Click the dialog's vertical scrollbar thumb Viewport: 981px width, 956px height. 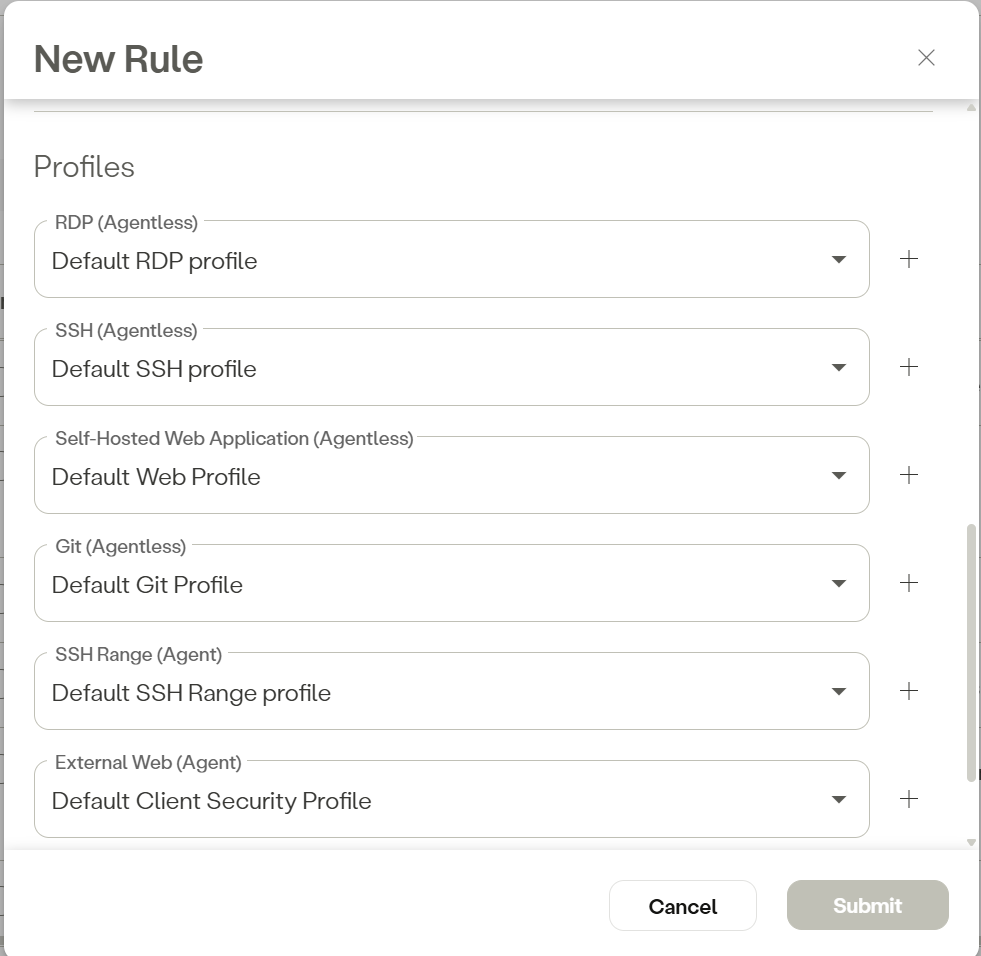tap(971, 650)
